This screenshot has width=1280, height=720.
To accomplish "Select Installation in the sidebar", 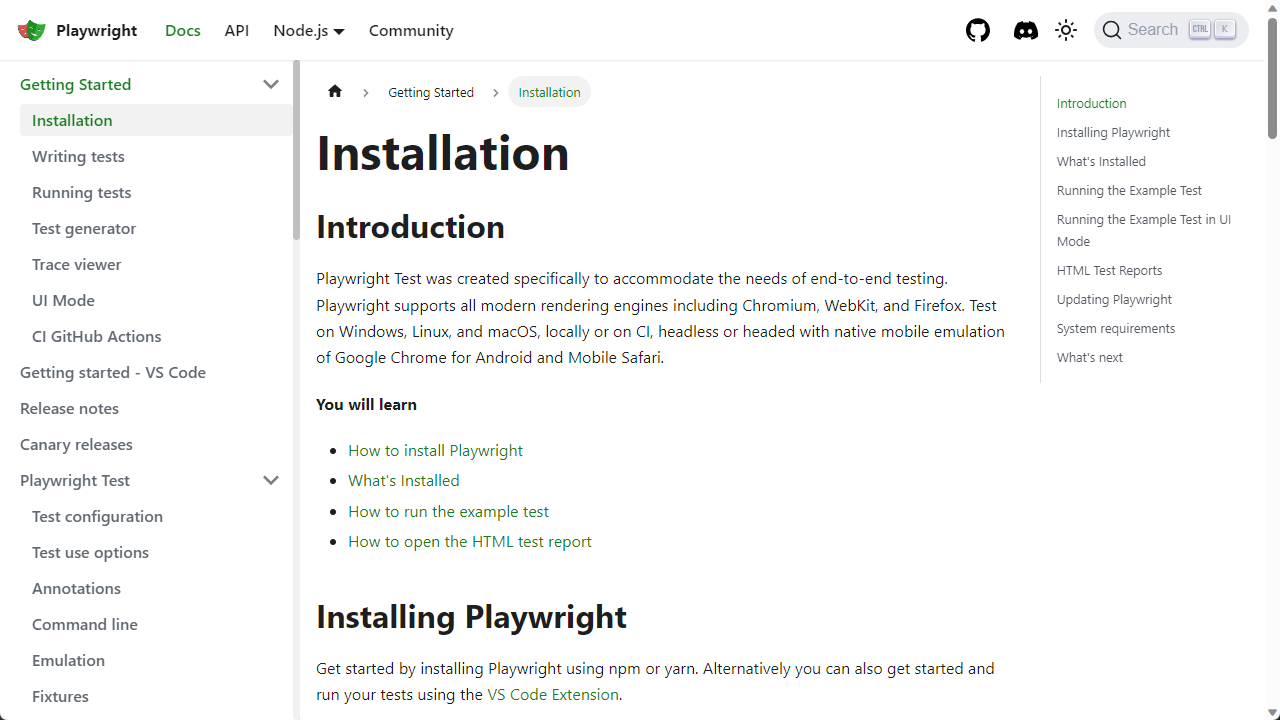I will (x=156, y=120).
